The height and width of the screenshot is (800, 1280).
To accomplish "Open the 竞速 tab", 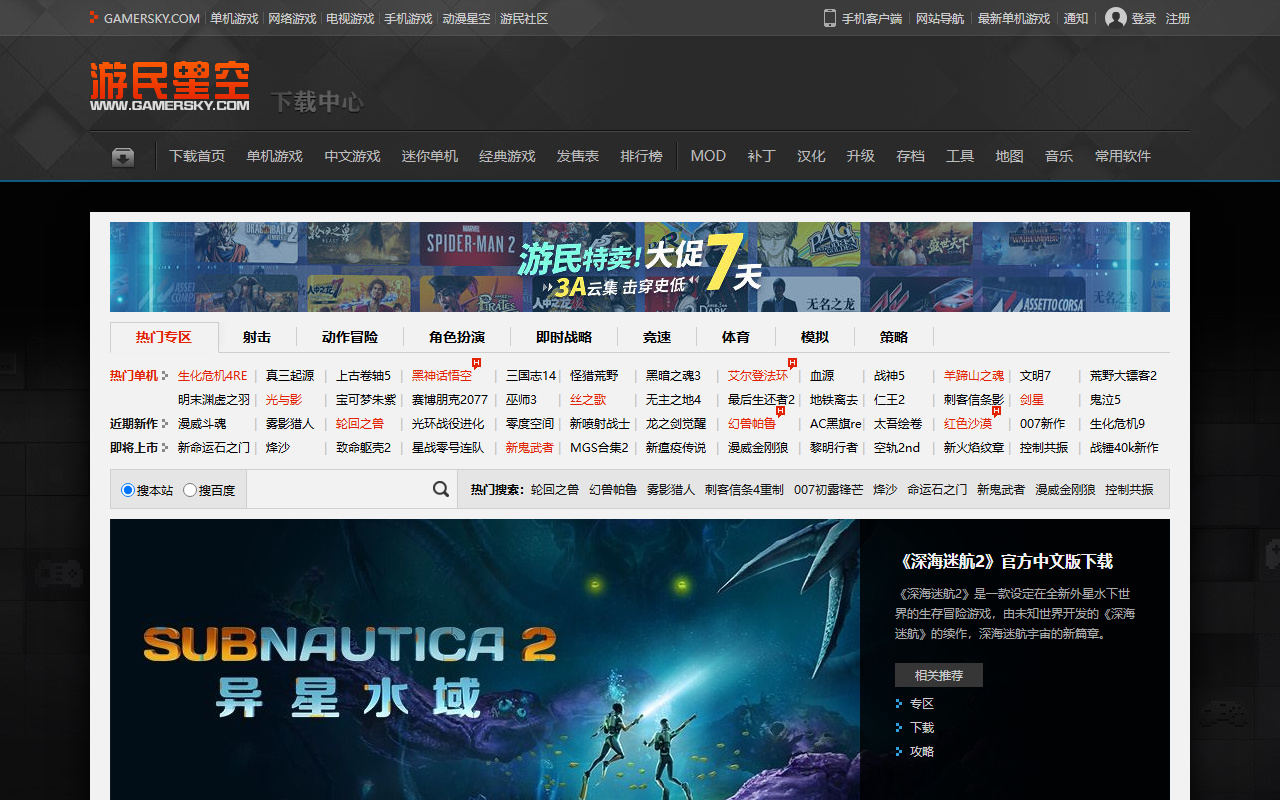I will (657, 337).
